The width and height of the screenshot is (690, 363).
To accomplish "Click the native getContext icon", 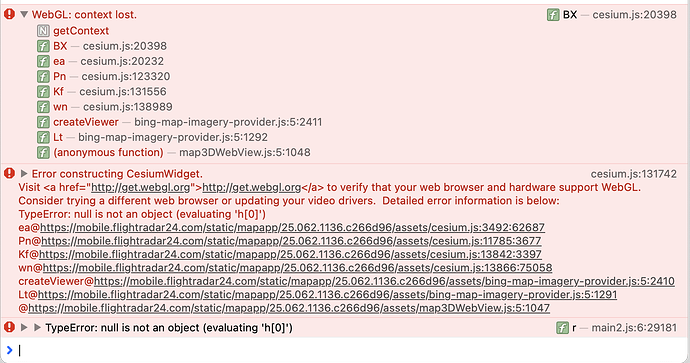I will pos(43,31).
